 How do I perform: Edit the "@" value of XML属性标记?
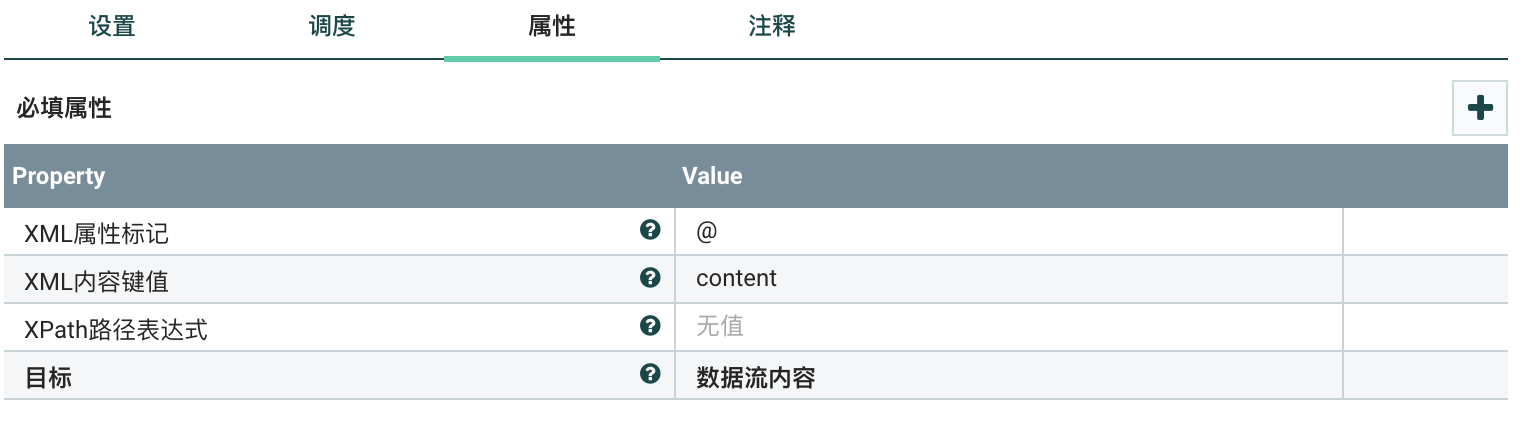point(1008,231)
